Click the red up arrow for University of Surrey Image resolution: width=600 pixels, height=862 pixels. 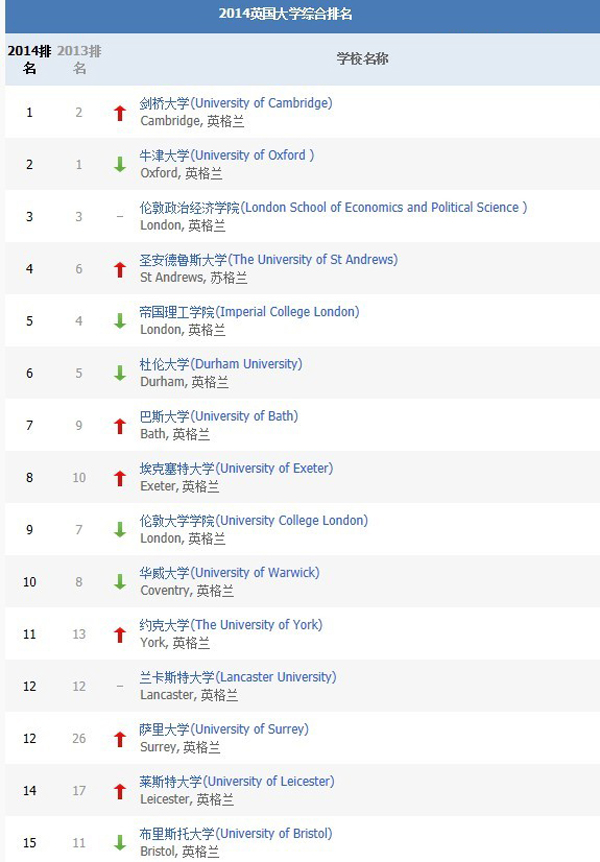[120, 739]
